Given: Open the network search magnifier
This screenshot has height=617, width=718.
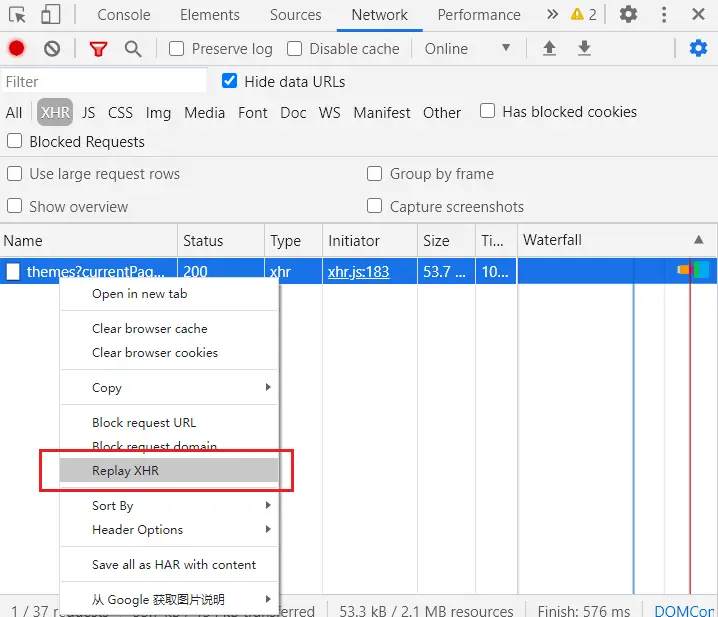Looking at the screenshot, I should (133, 49).
